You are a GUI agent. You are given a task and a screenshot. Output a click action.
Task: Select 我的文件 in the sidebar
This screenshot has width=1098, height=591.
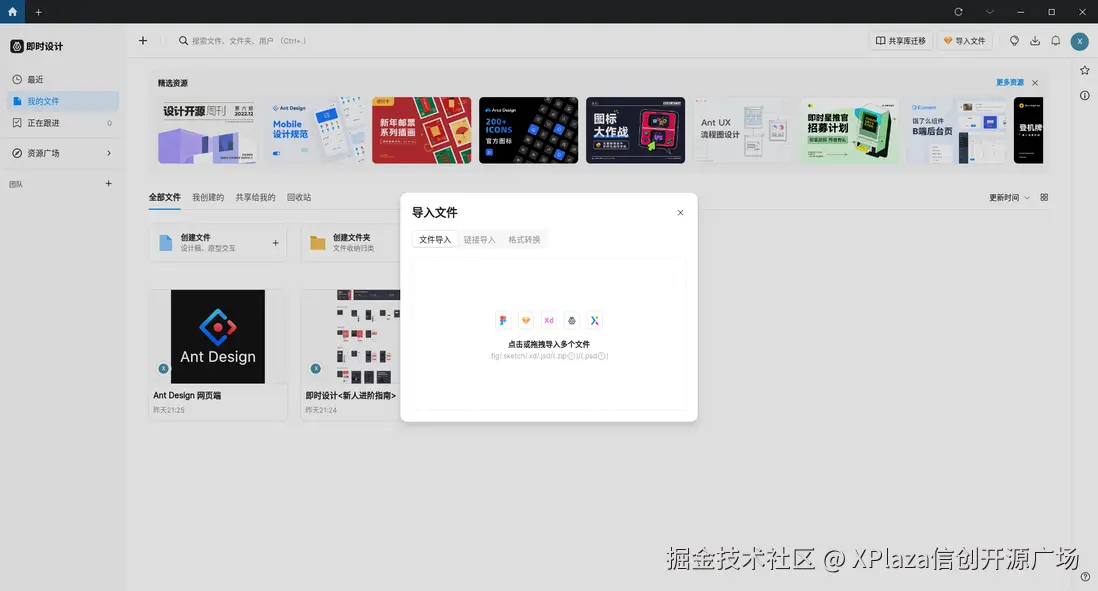[62, 101]
